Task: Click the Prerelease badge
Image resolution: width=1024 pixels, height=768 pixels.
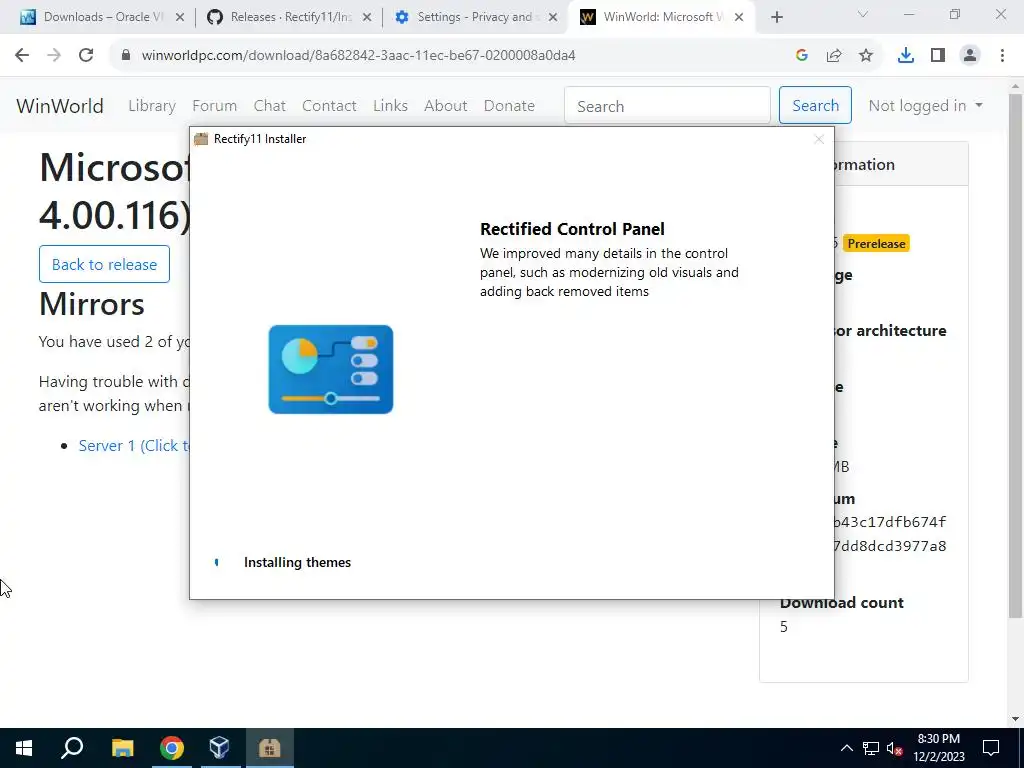Action: 876,244
